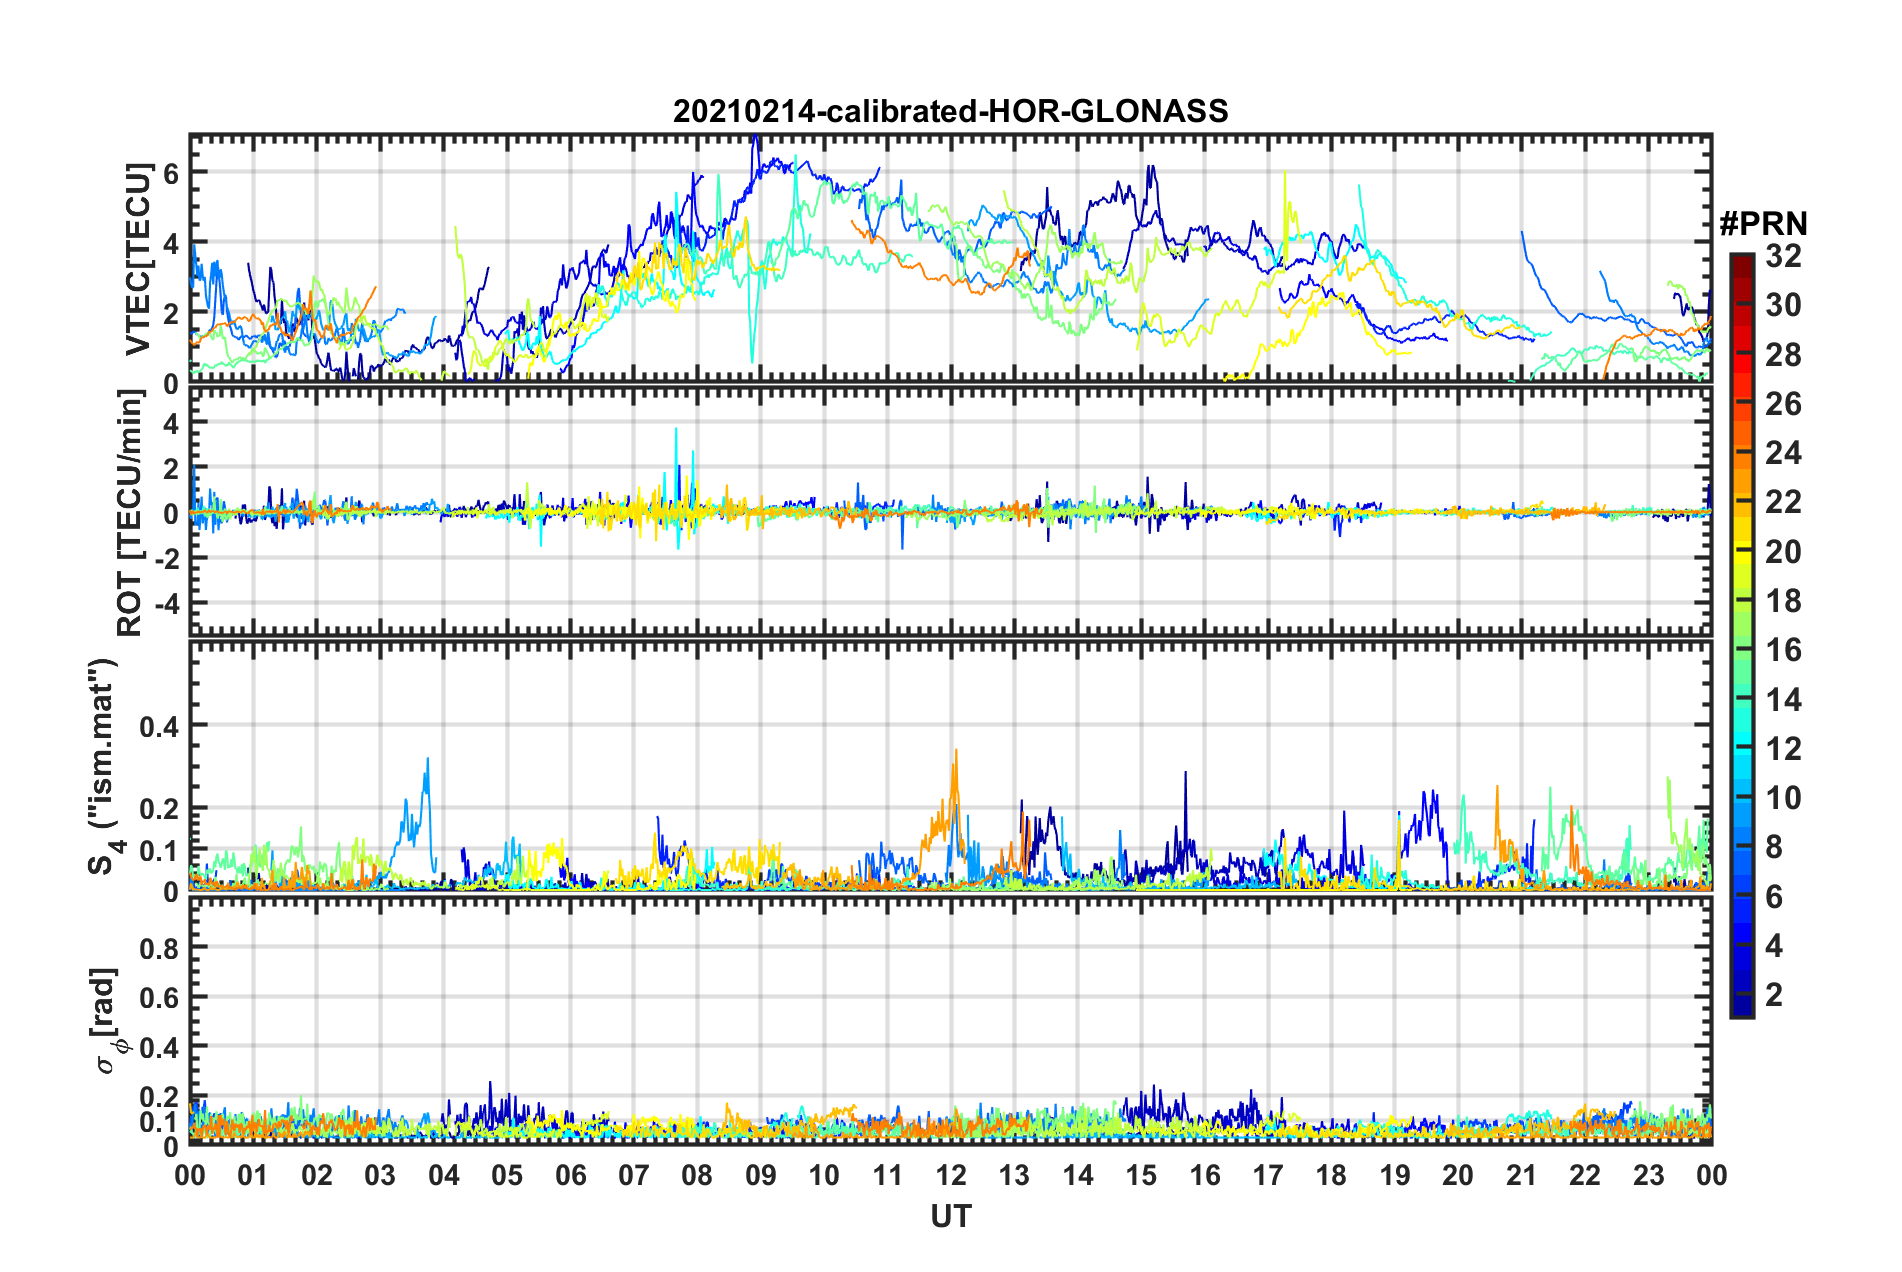This screenshot has width=1902, height=1272.
Task: Click the 0.4 tick on S4 axis
Action: (x=158, y=727)
